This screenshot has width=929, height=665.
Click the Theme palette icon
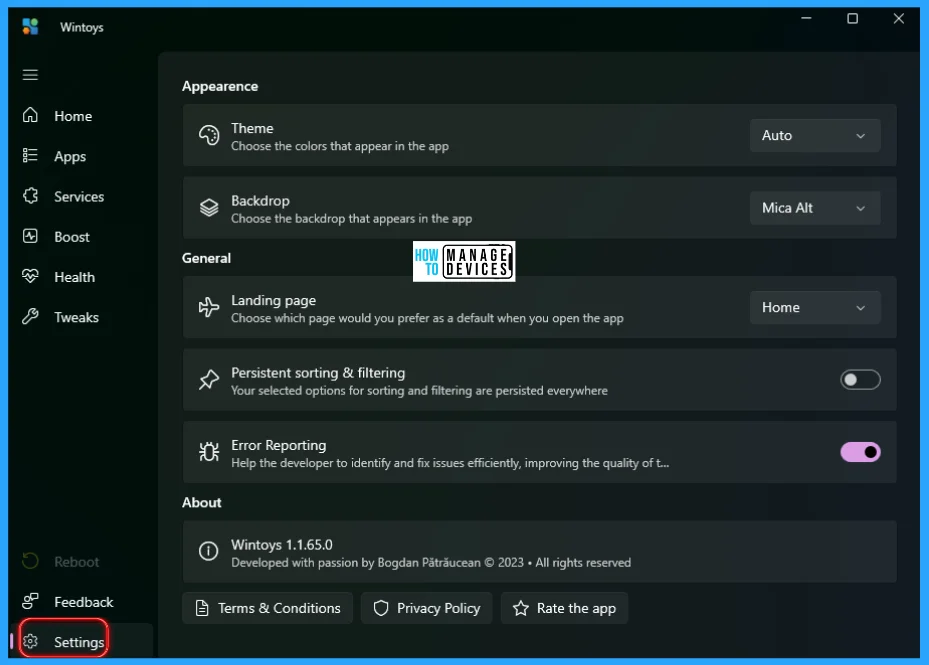[x=209, y=135]
